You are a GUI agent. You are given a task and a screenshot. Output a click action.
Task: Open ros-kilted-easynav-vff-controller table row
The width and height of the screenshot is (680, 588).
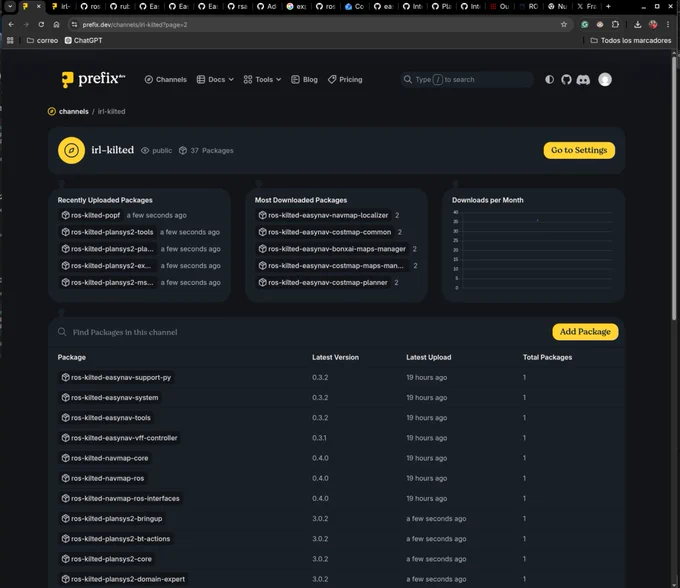point(336,438)
